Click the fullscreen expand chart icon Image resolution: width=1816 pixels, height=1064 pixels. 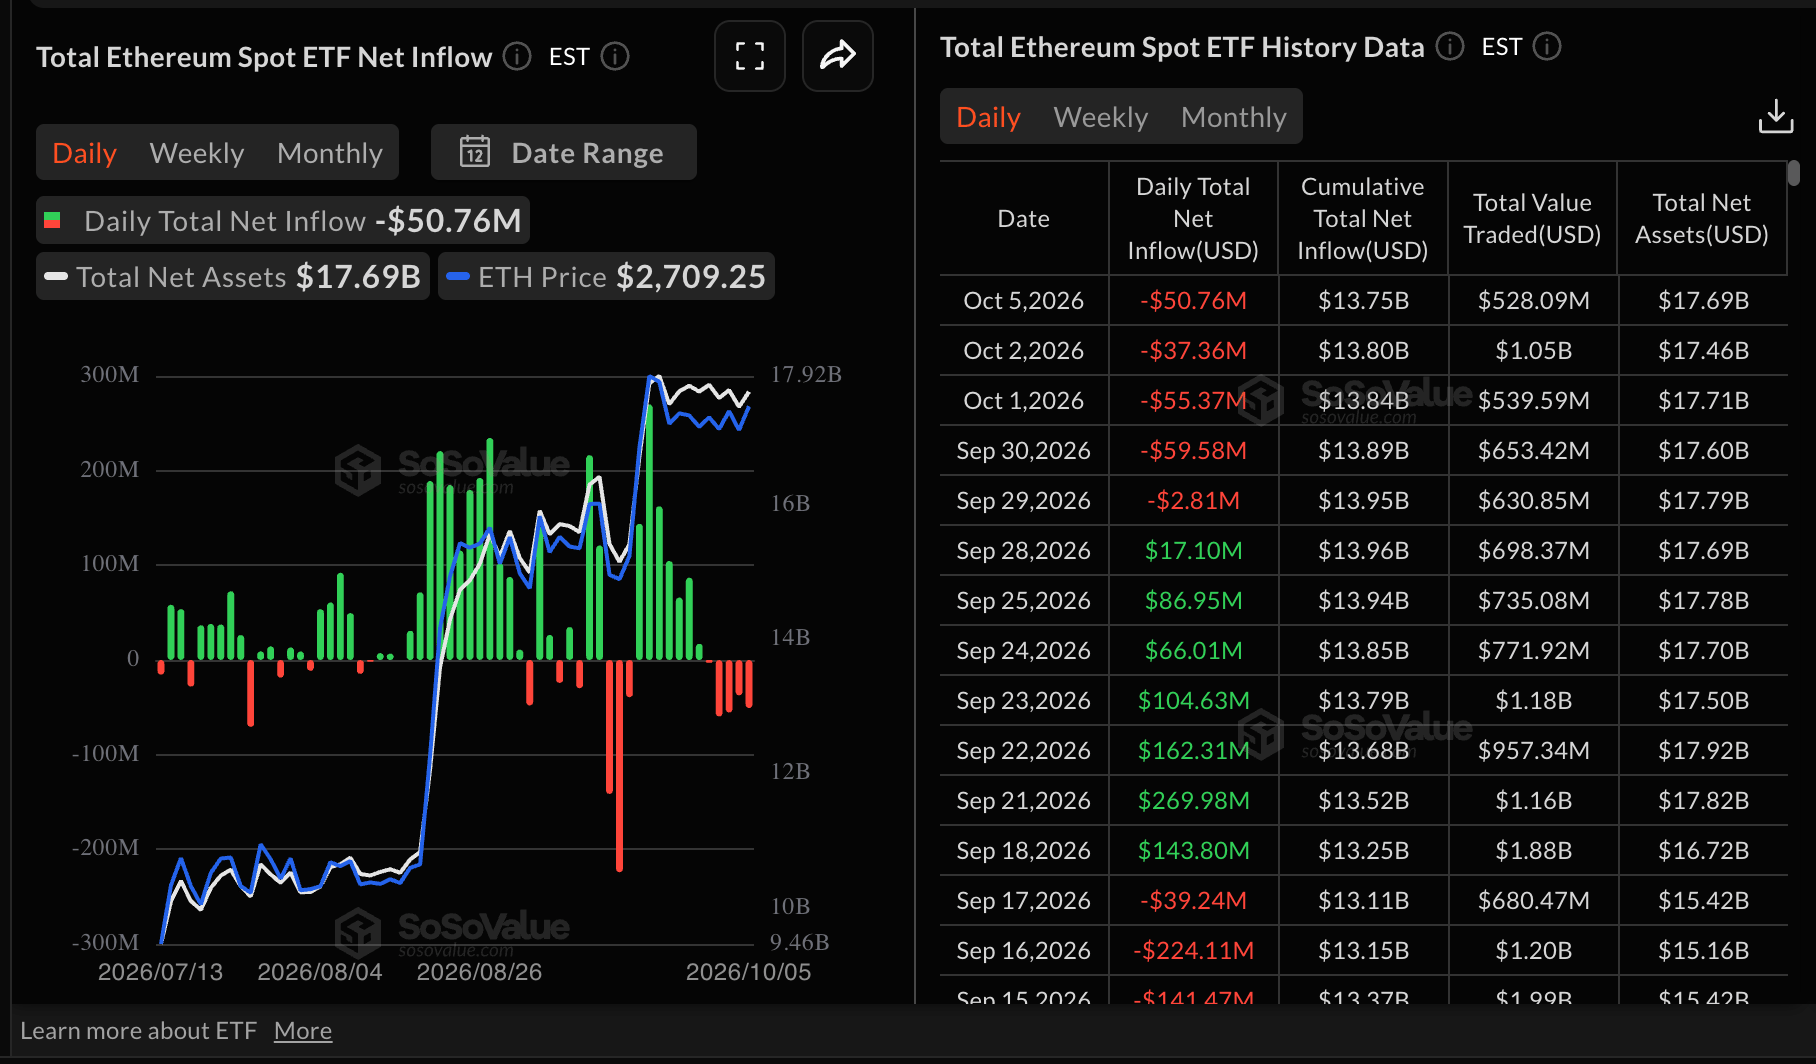(750, 56)
